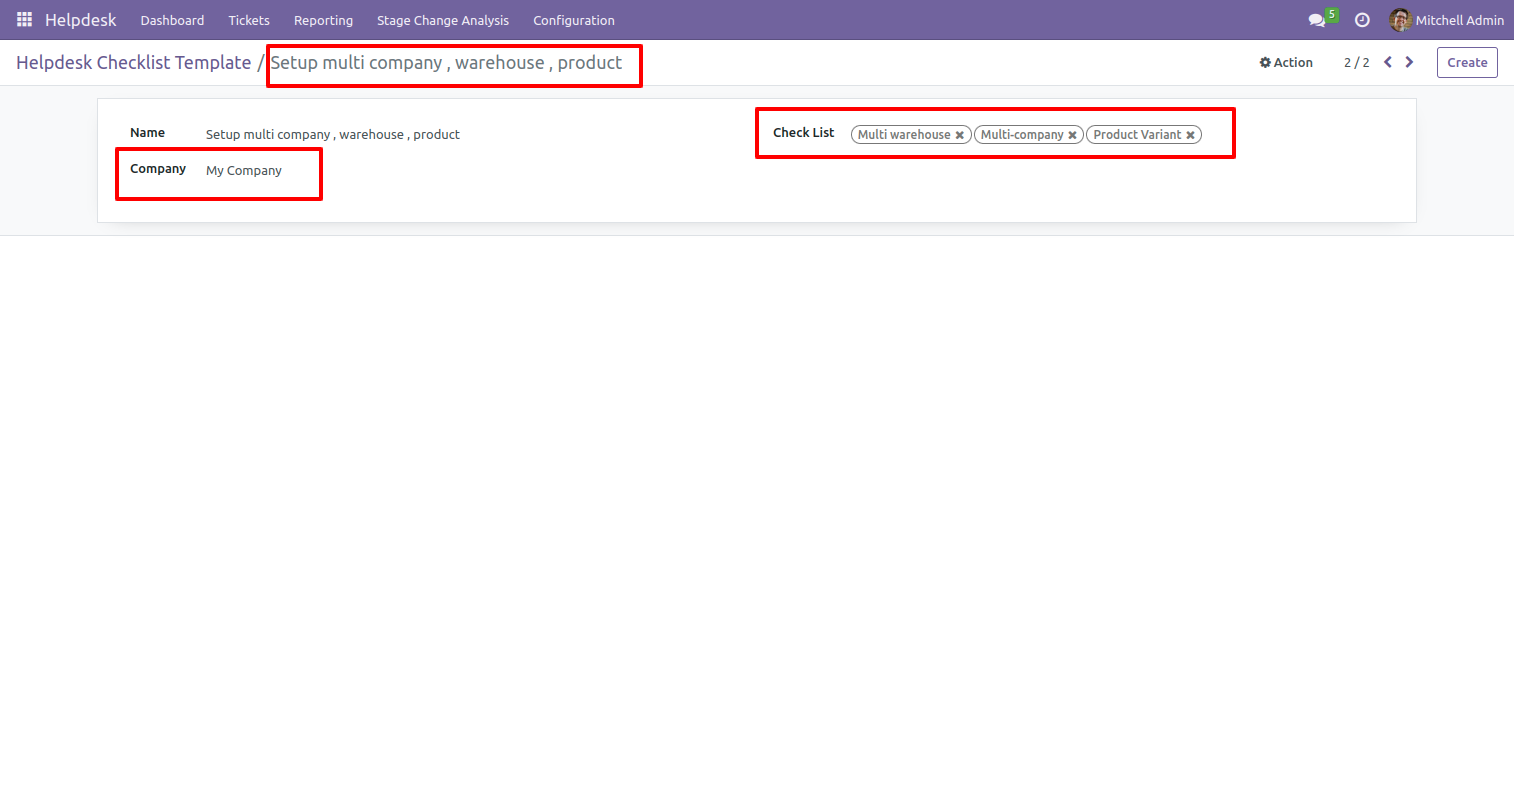Open the Mitchell Admin user menu
1514x800 pixels.
[x=1446, y=20]
